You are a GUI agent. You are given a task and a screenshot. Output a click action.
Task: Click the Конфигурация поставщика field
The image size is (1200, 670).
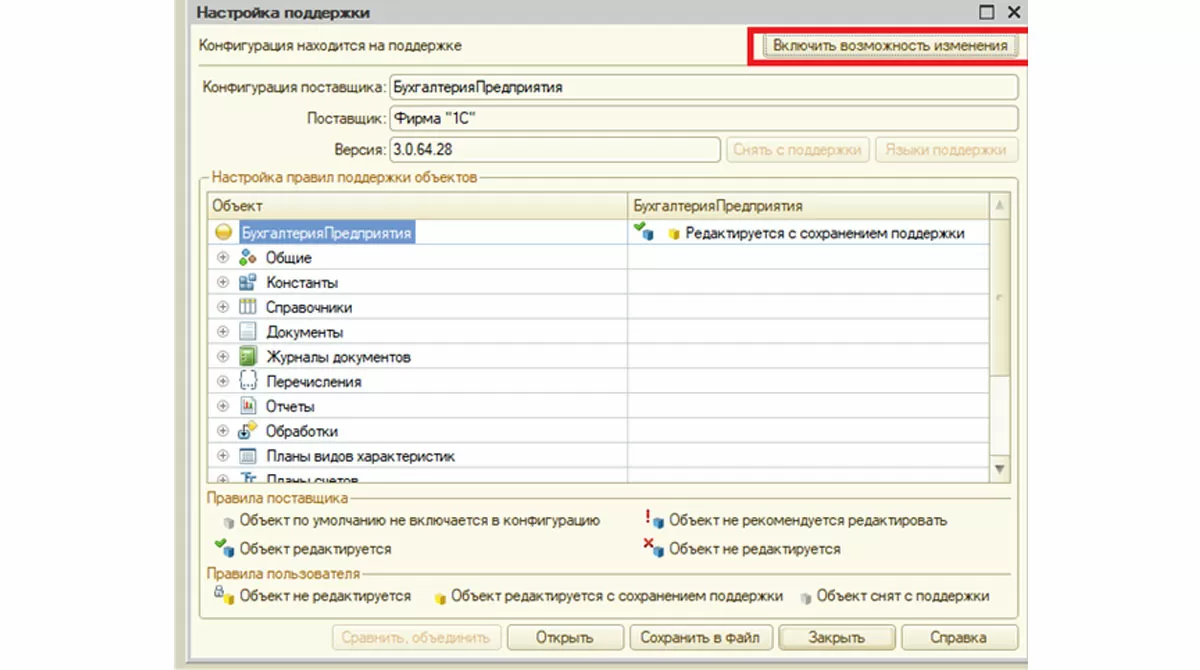tap(704, 87)
